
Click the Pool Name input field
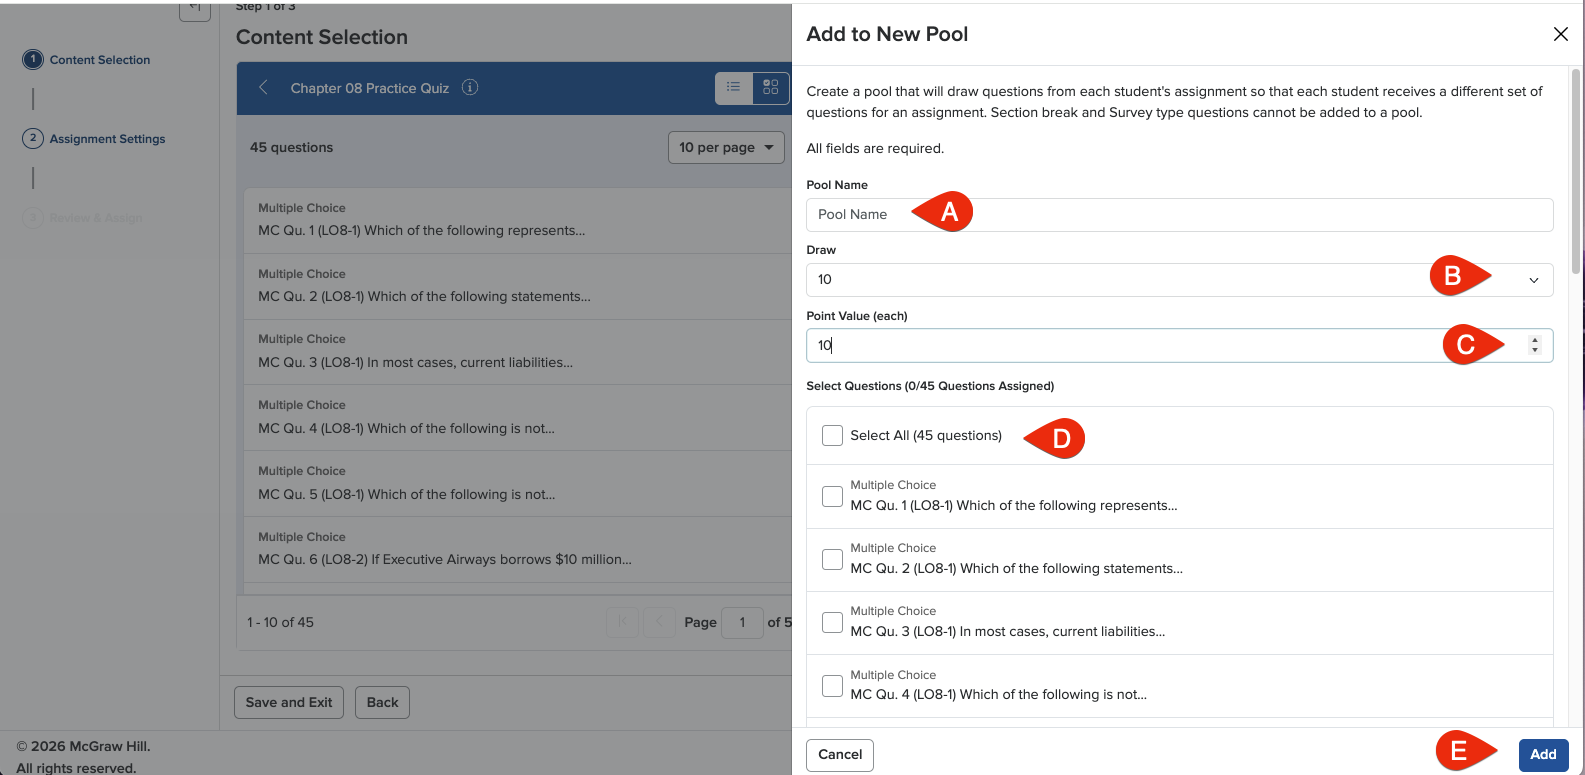point(1179,214)
